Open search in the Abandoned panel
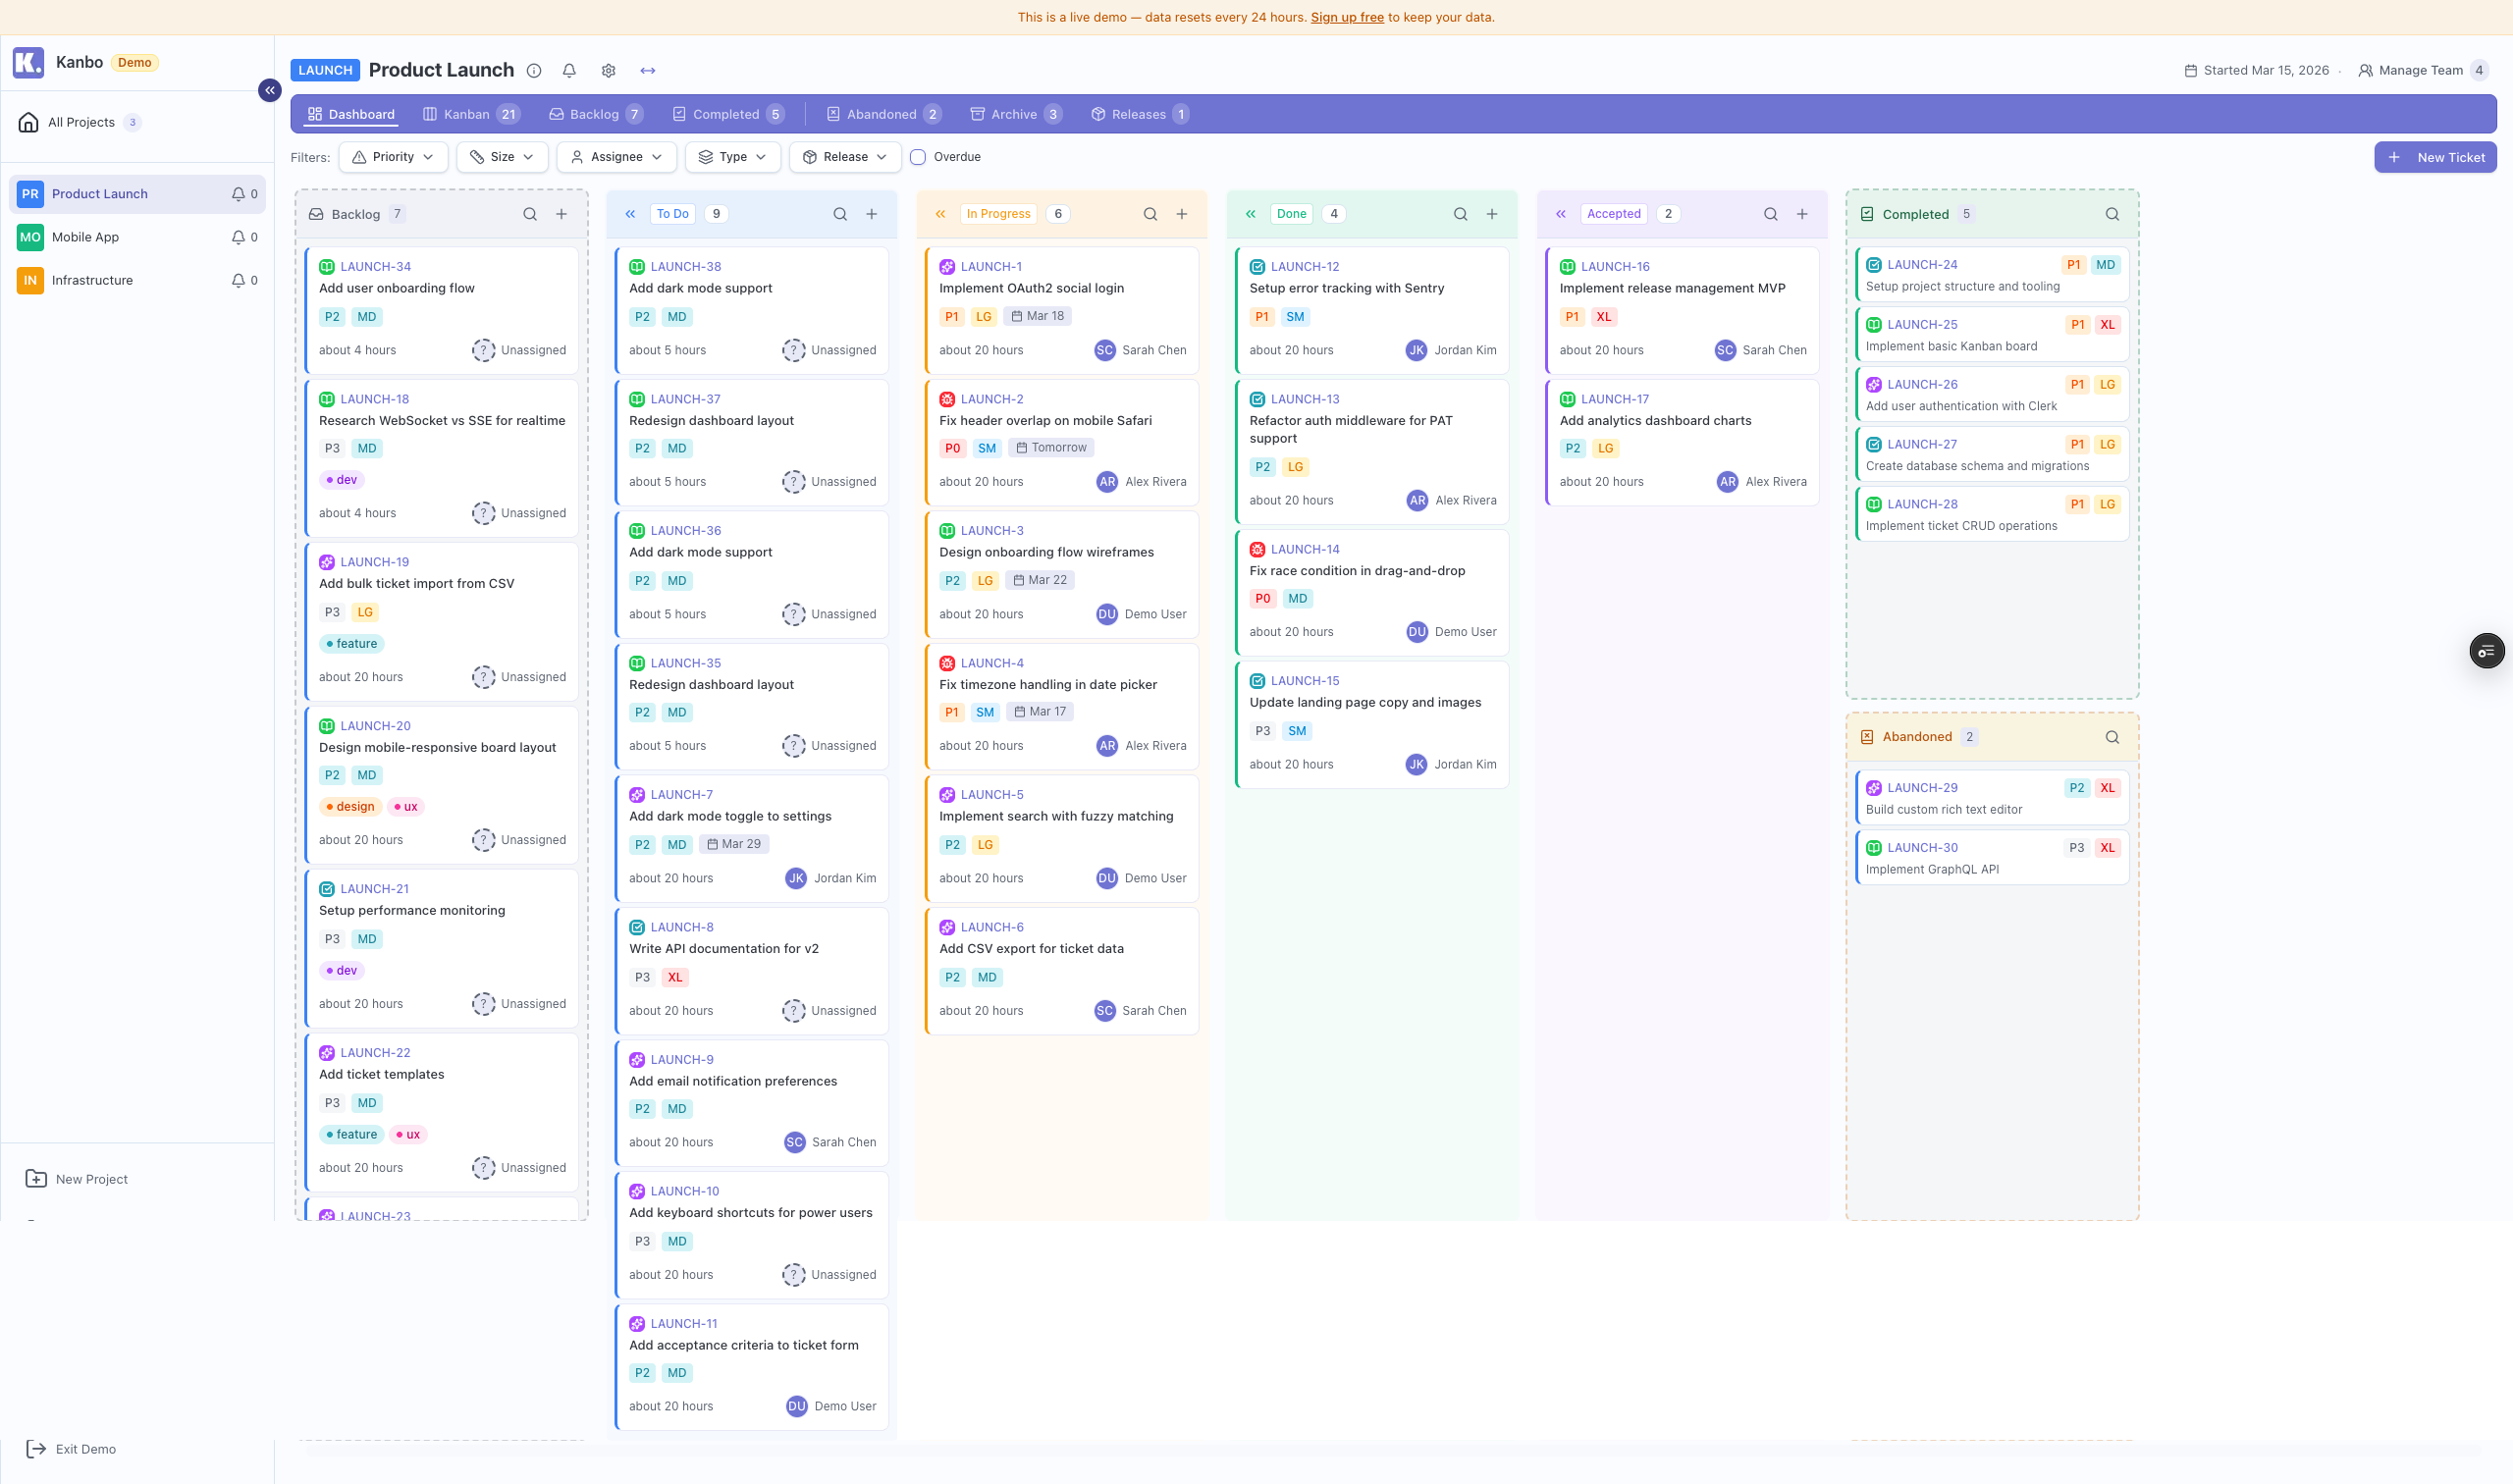 click(x=2111, y=736)
